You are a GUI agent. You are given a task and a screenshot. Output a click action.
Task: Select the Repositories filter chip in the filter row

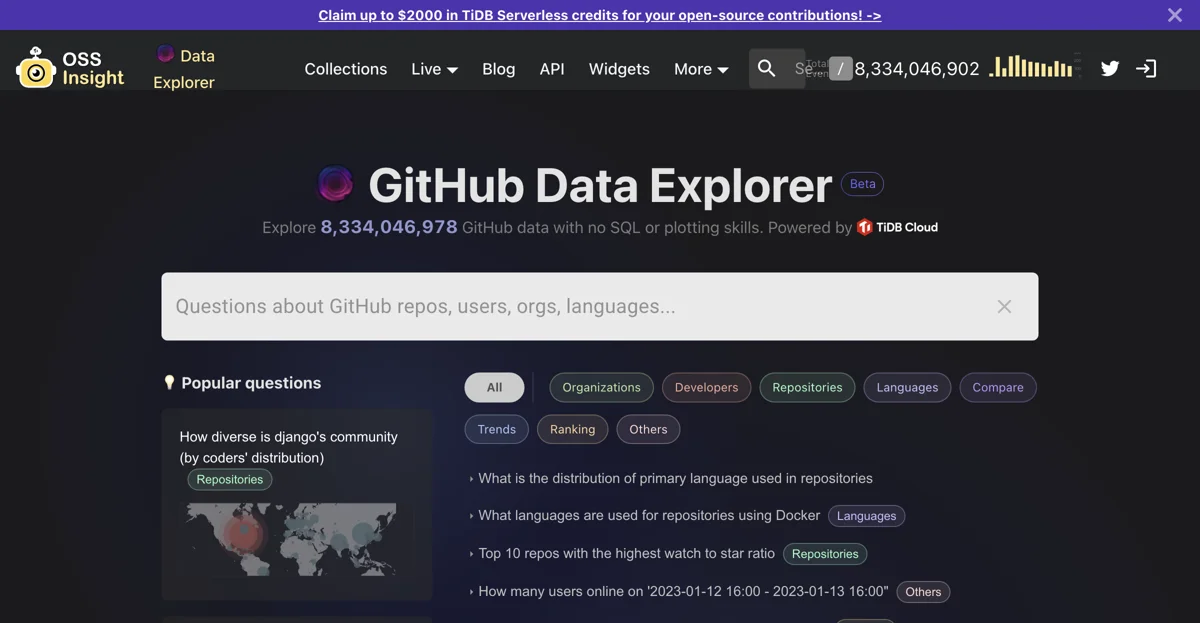807,387
